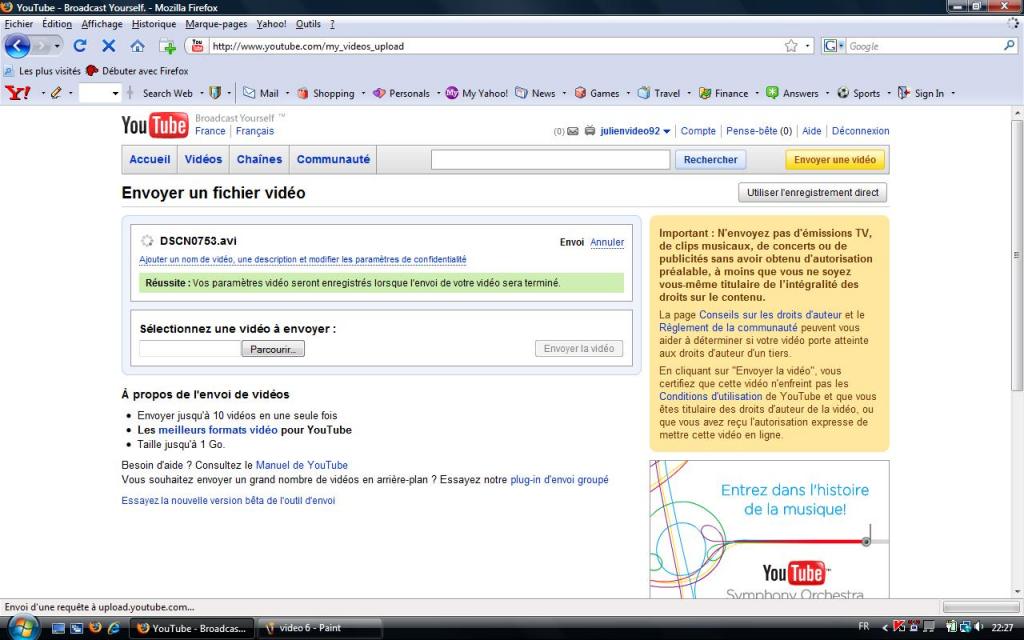Go to Chaînes tab

tap(259, 159)
